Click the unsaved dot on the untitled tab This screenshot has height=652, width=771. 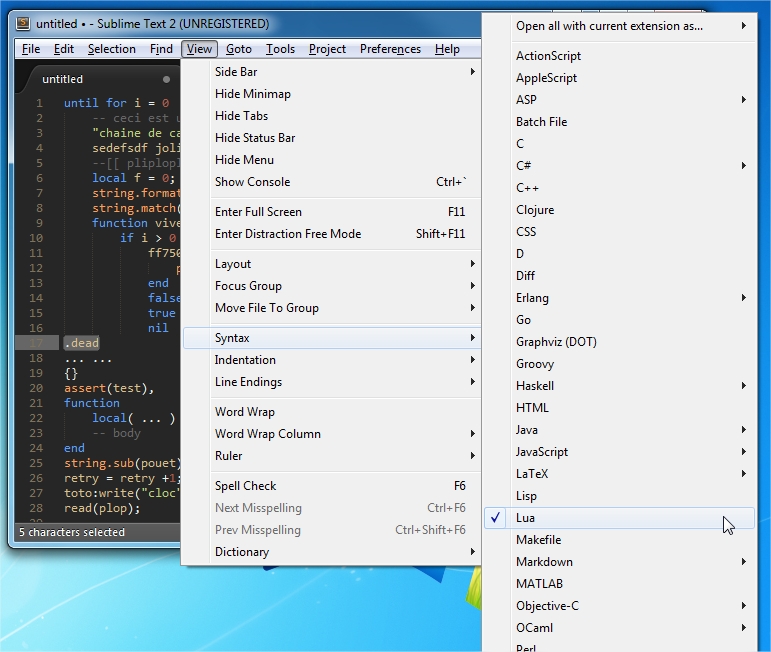click(x=166, y=79)
